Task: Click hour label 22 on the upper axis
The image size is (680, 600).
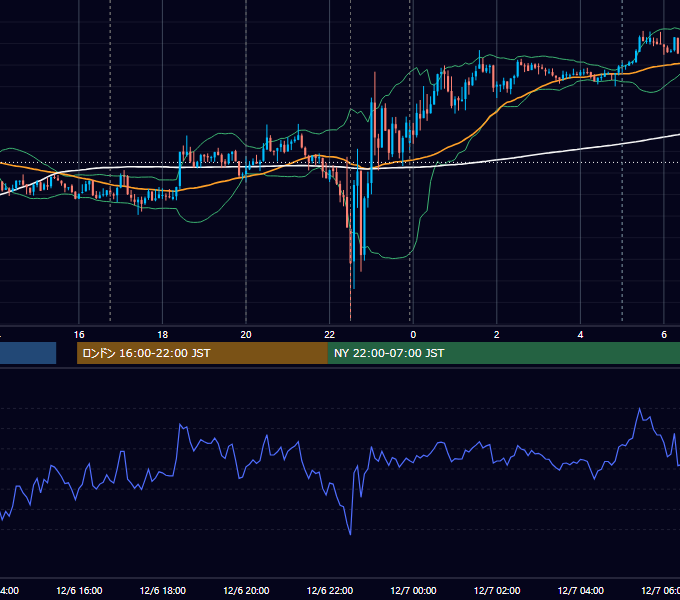Action: point(330,335)
